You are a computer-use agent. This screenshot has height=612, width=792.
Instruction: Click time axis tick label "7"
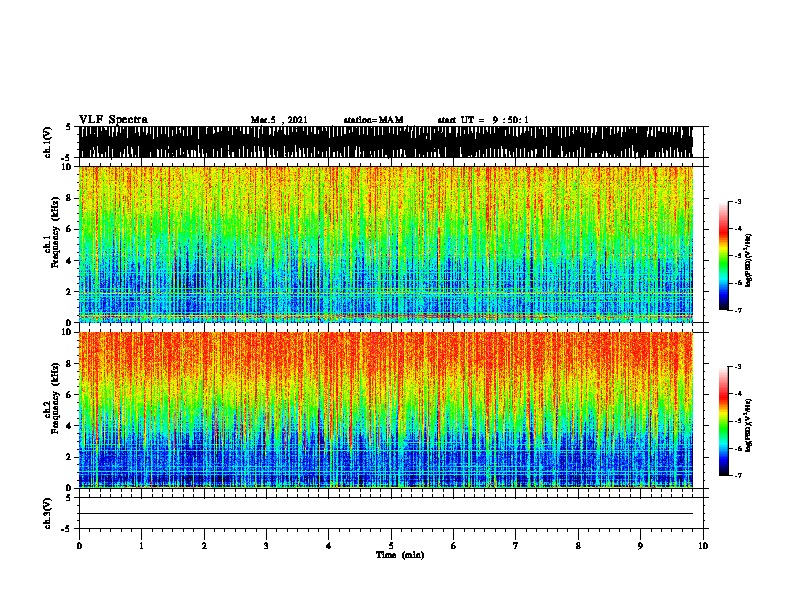pyautogui.click(x=516, y=546)
